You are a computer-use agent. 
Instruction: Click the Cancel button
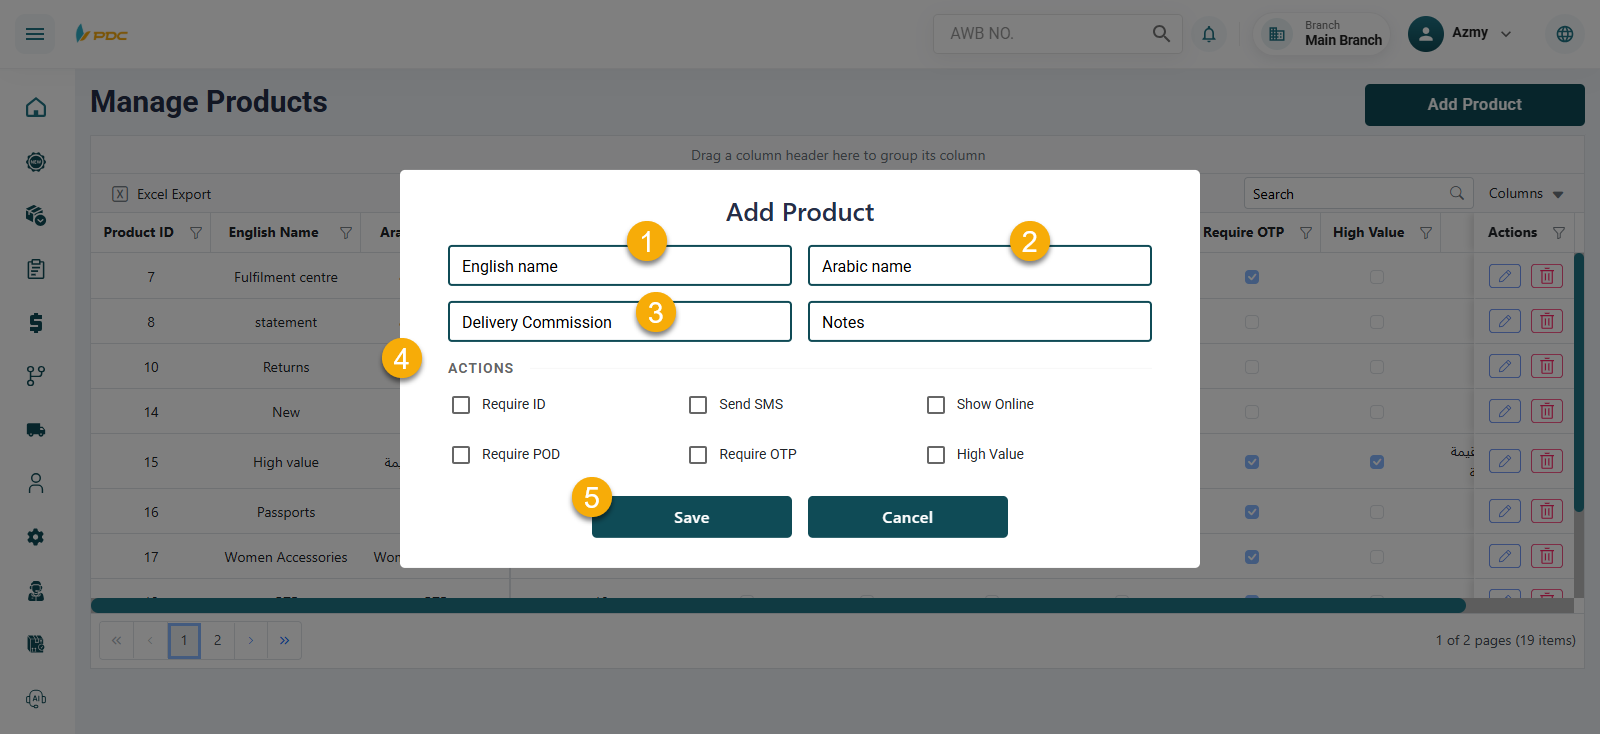(x=908, y=517)
